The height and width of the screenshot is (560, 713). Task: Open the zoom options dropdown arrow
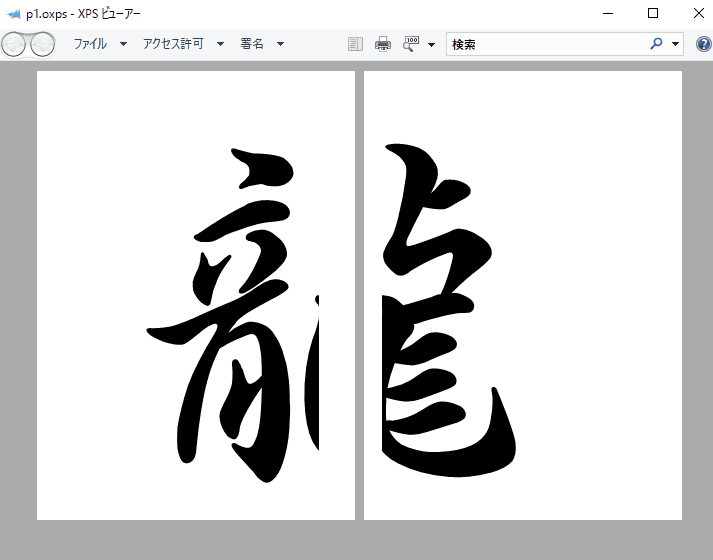(x=431, y=44)
